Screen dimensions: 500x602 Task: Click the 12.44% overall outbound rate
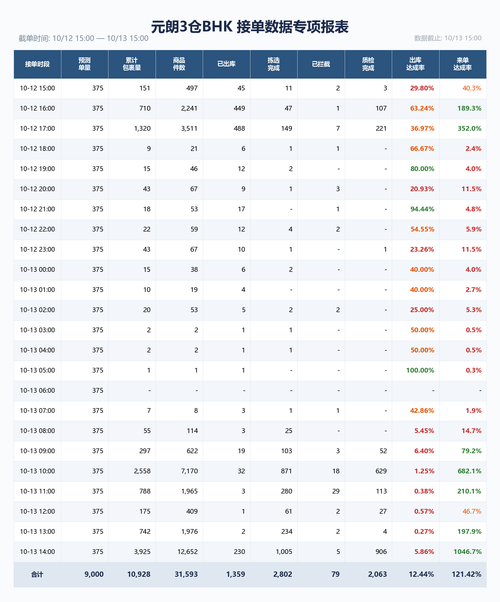[x=421, y=574]
